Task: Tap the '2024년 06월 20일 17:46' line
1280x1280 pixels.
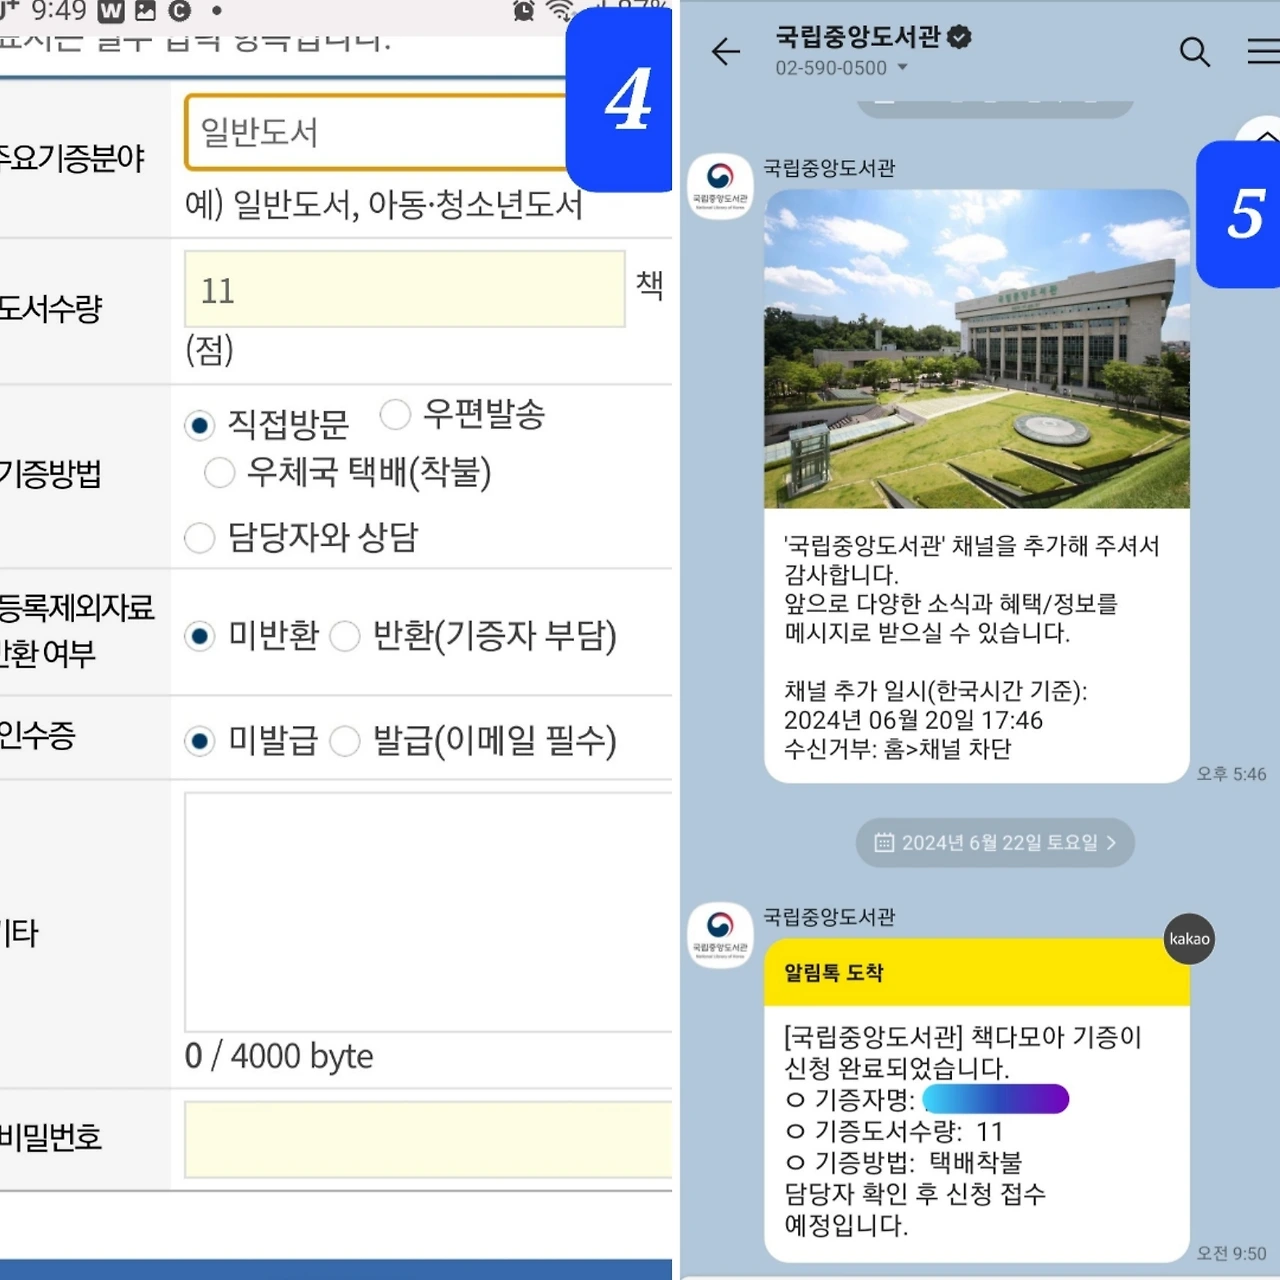Action: [x=913, y=720]
